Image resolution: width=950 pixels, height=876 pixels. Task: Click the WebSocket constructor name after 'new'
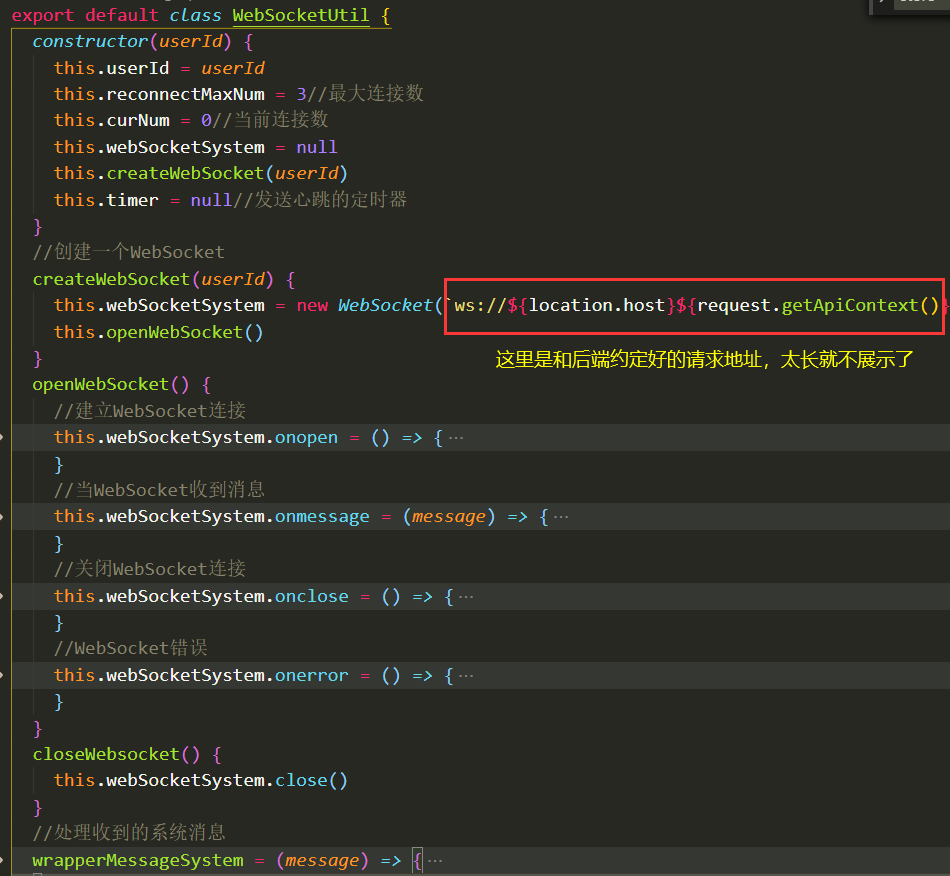(x=385, y=305)
